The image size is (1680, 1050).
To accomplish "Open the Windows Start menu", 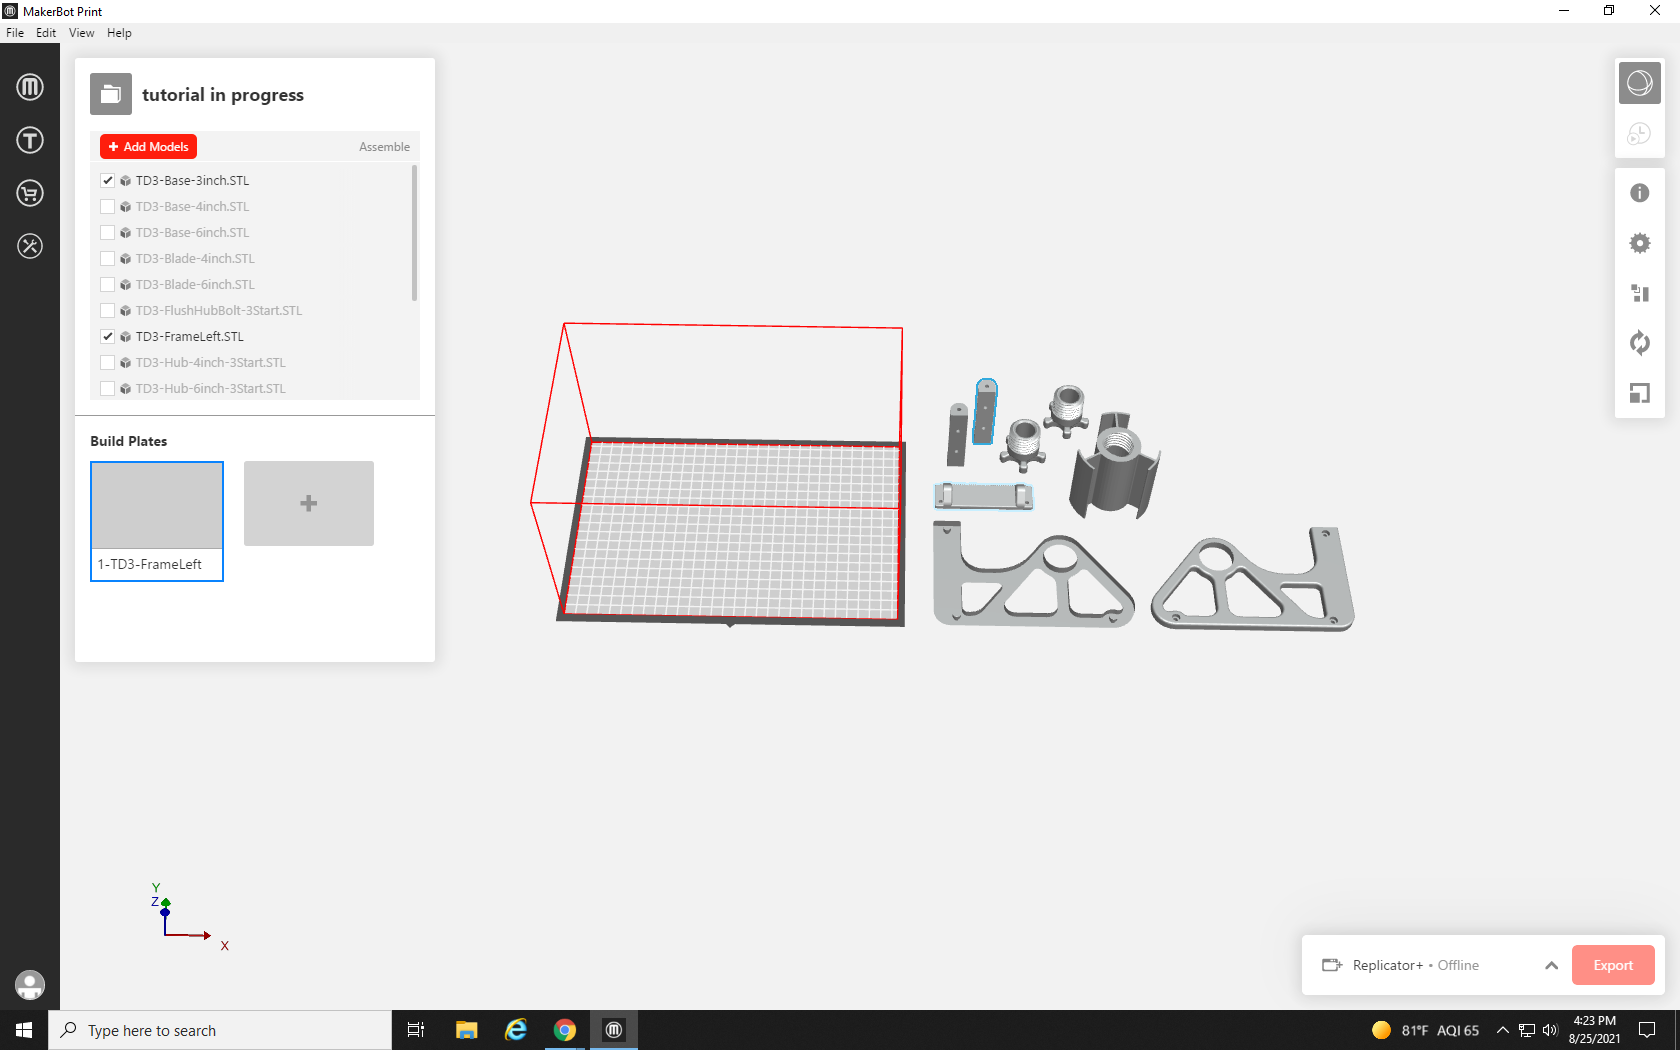I will pyautogui.click(x=24, y=1030).
